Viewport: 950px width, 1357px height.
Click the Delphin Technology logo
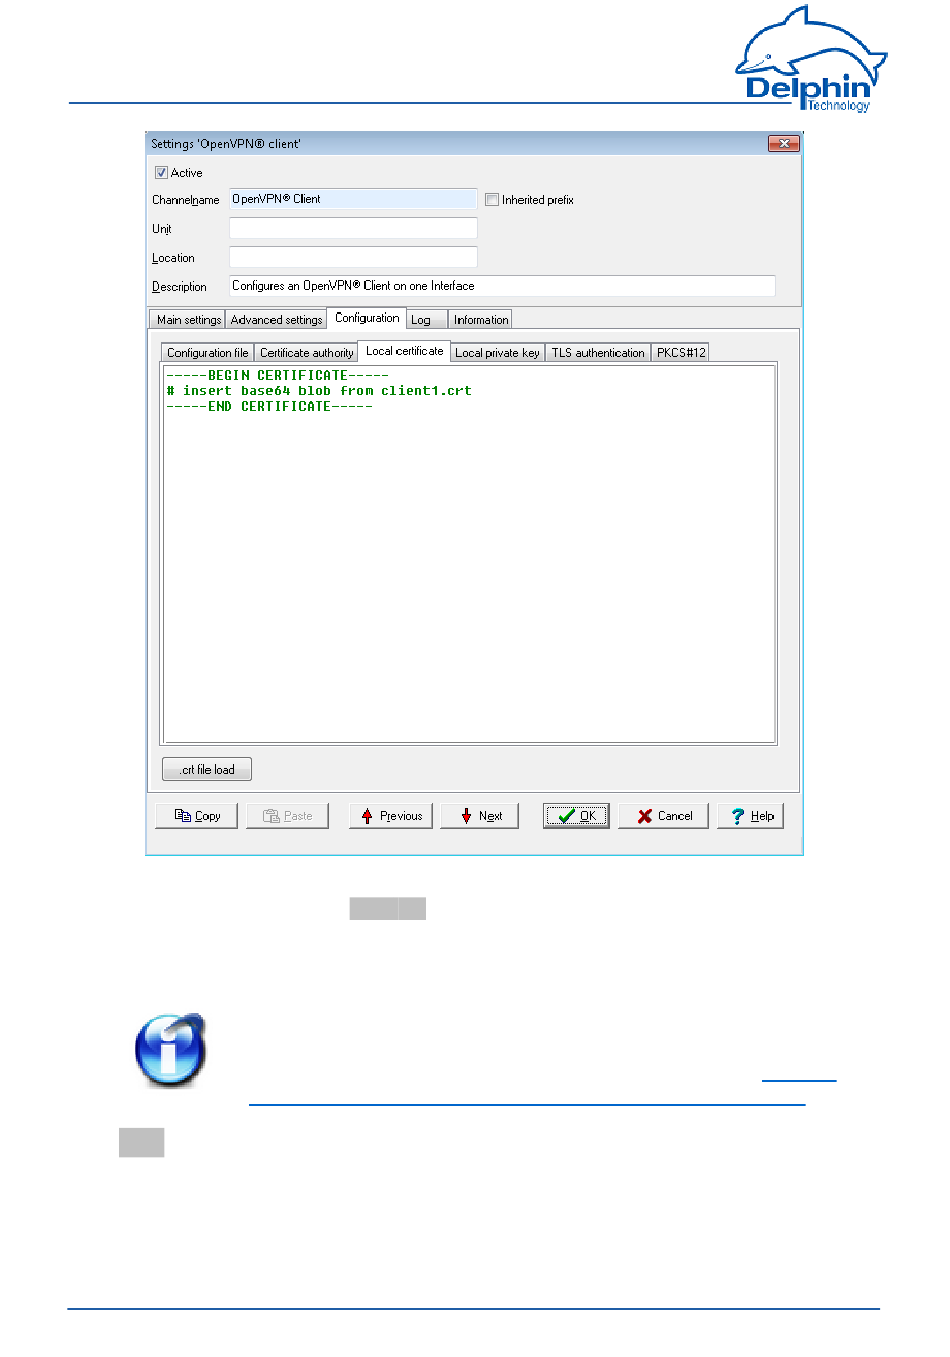[x=811, y=59]
